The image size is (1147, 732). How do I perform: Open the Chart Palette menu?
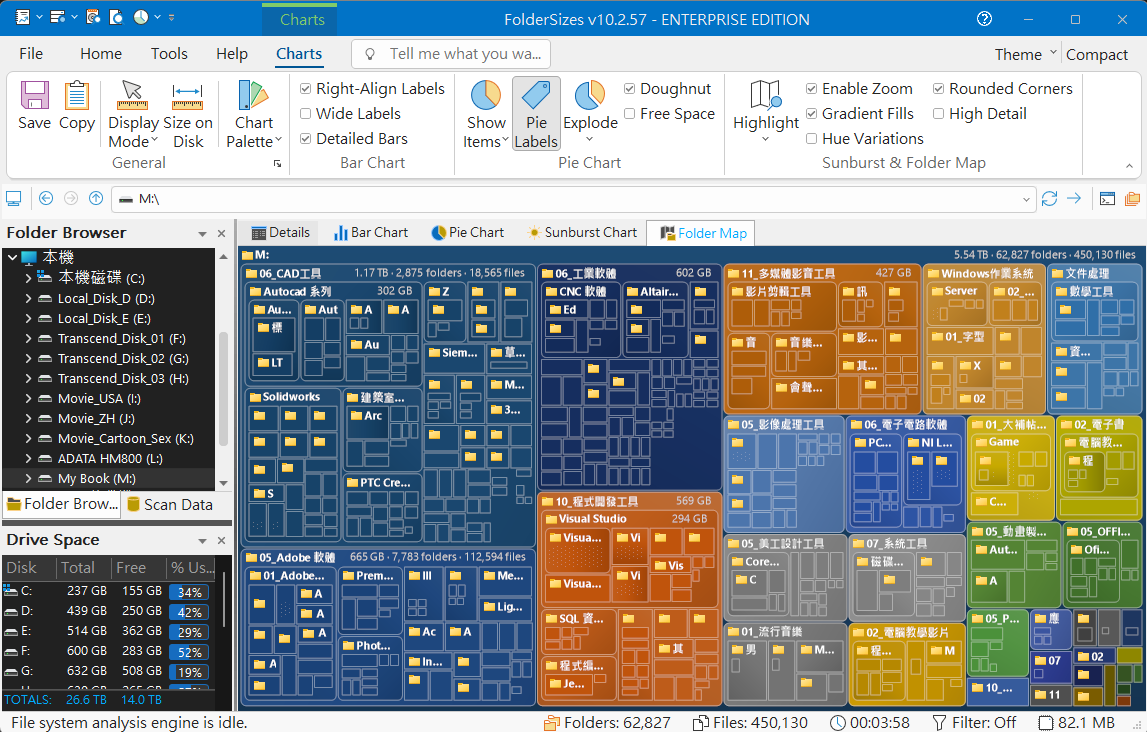pos(254,114)
